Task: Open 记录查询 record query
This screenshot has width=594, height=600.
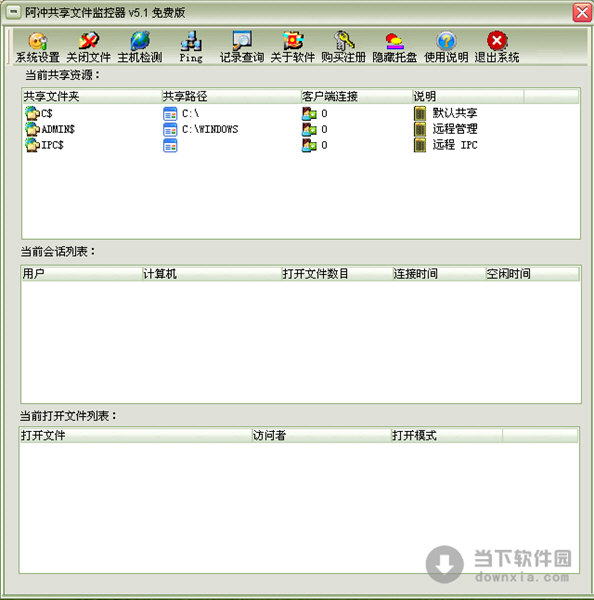Action: [x=242, y=47]
